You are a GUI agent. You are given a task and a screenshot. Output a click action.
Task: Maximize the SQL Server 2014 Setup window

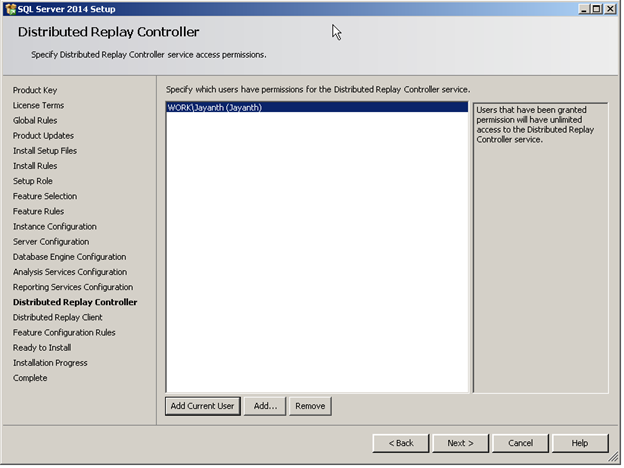tap(597, 9)
